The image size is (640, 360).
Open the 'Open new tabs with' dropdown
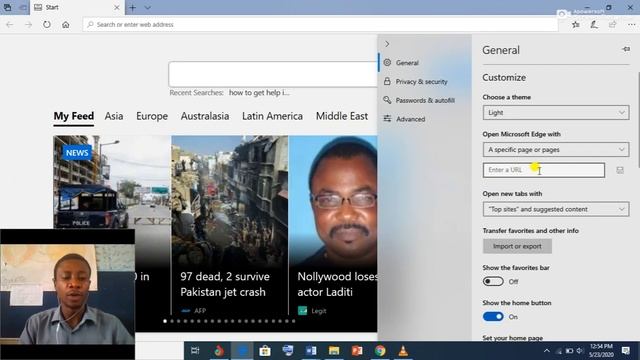pyautogui.click(x=556, y=209)
